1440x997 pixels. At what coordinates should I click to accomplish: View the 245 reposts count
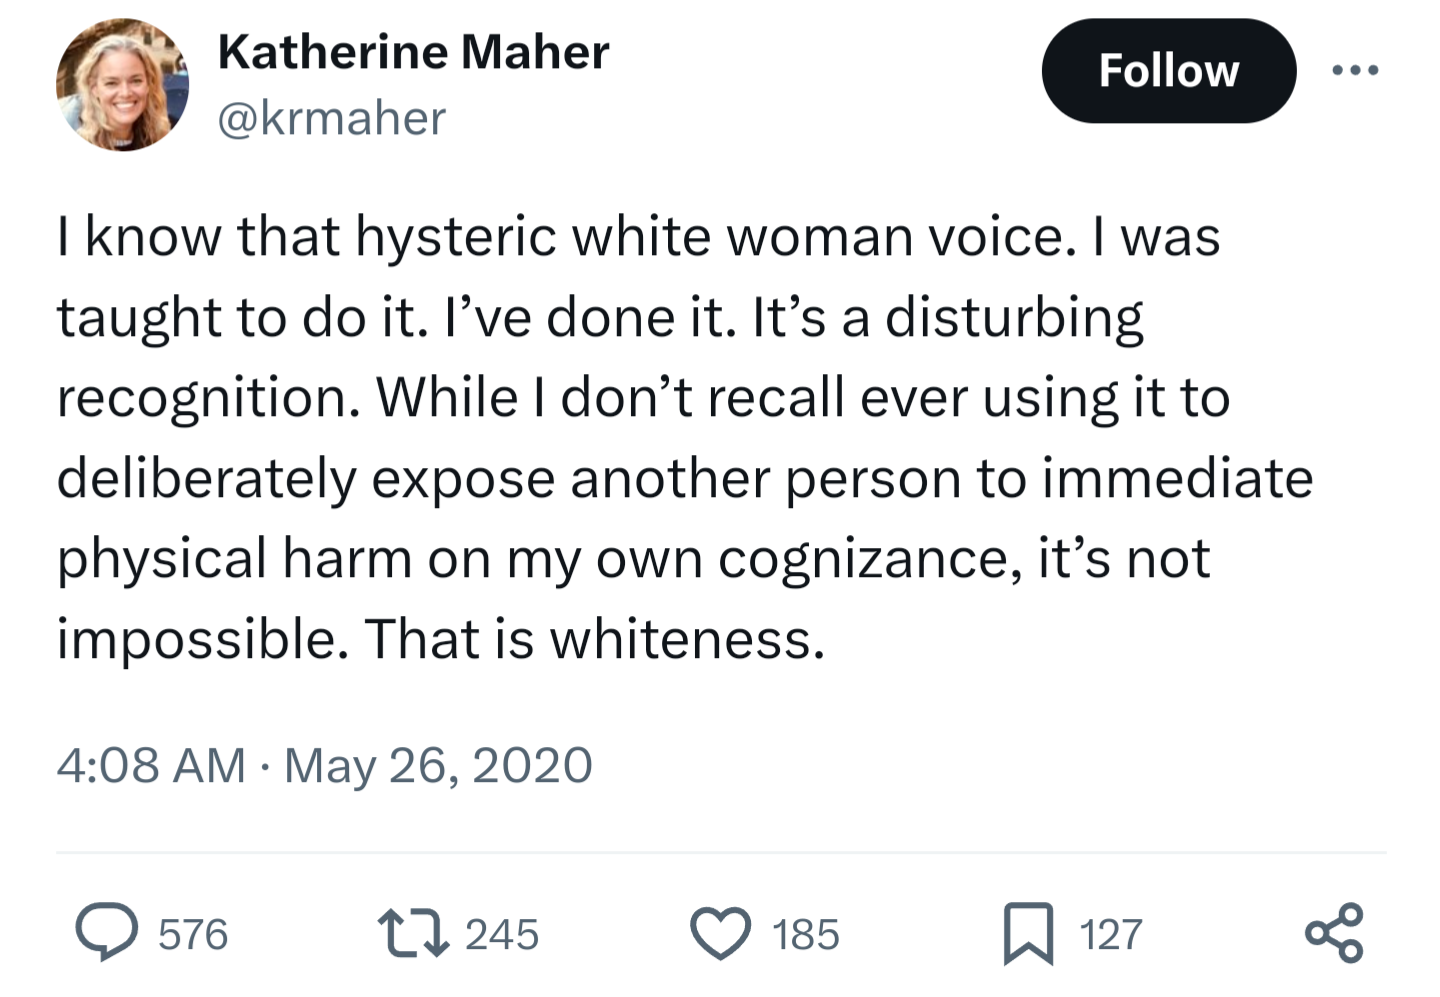coord(502,935)
